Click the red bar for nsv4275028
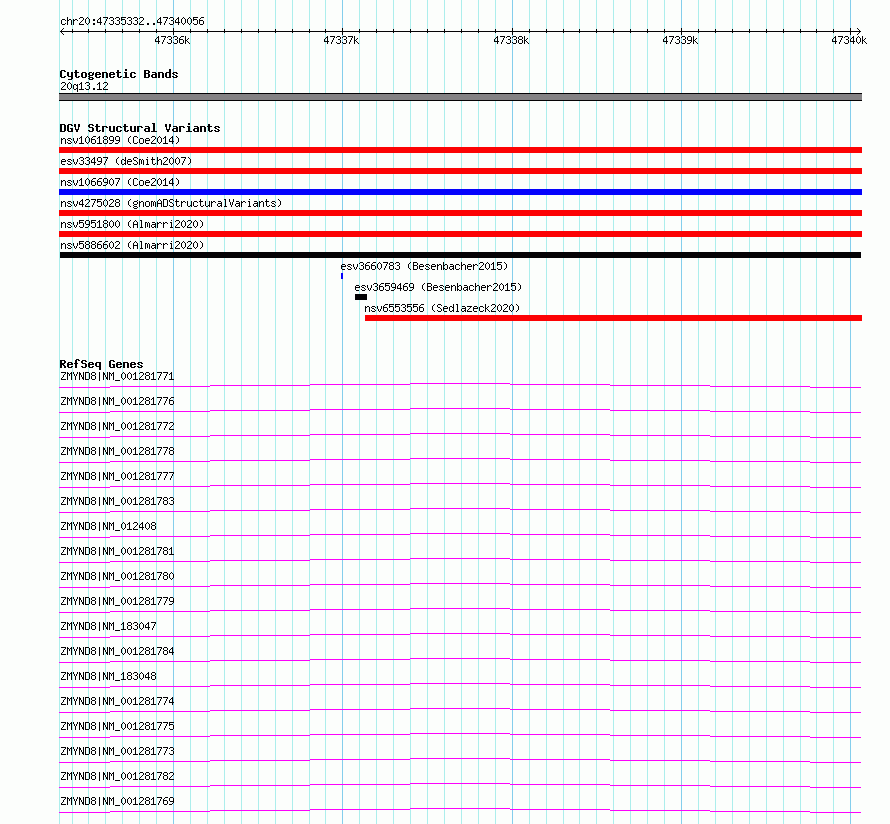890x824 pixels. pos(460,213)
